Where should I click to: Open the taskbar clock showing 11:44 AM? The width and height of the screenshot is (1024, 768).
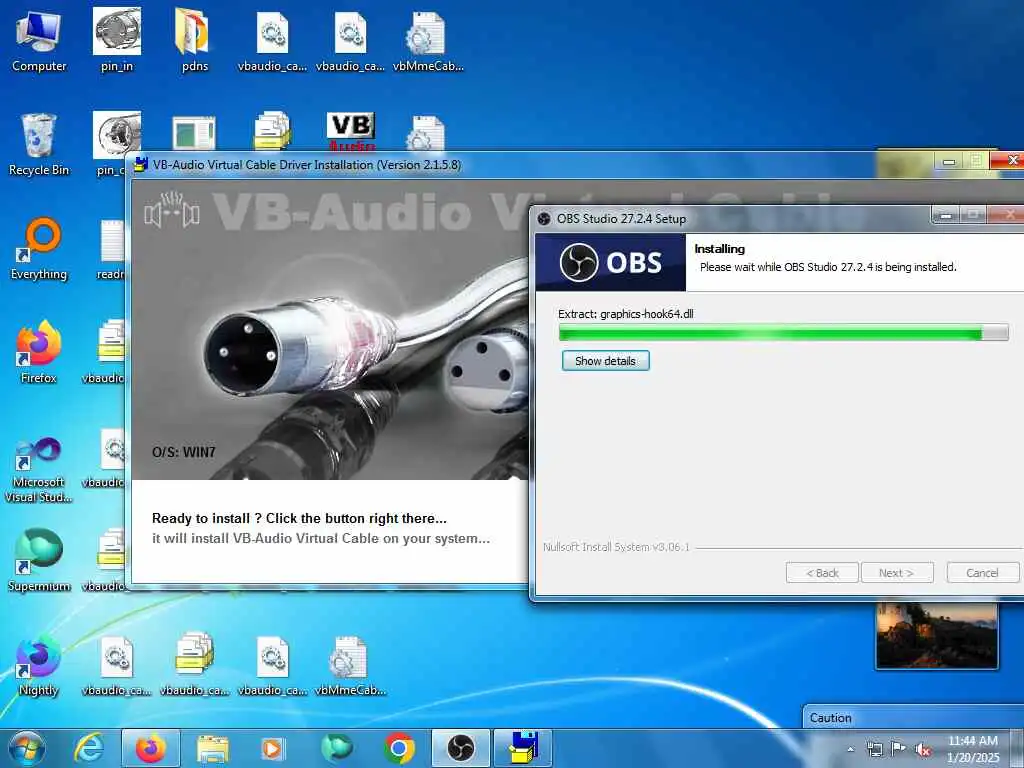[973, 749]
